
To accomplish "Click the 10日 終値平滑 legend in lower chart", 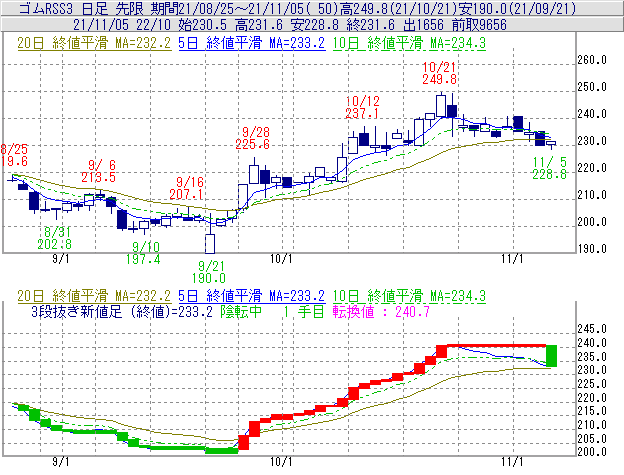I will tap(409, 296).
